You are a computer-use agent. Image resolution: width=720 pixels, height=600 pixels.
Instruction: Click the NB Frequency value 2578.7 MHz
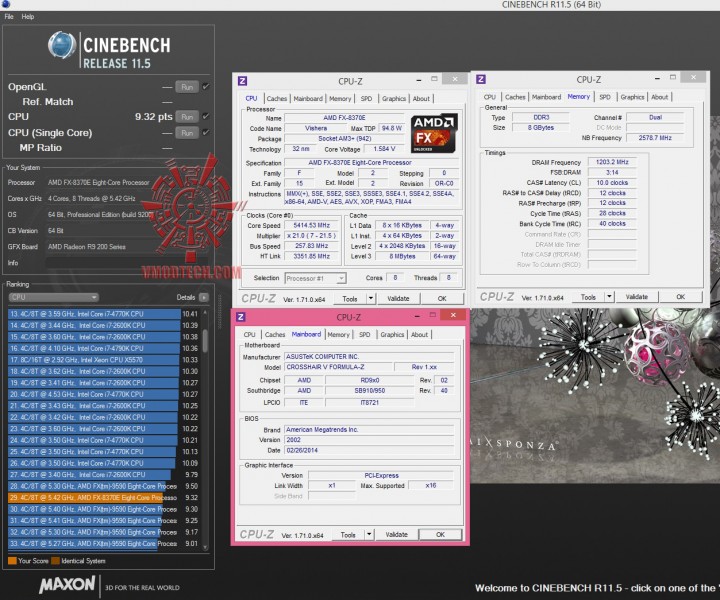point(655,138)
